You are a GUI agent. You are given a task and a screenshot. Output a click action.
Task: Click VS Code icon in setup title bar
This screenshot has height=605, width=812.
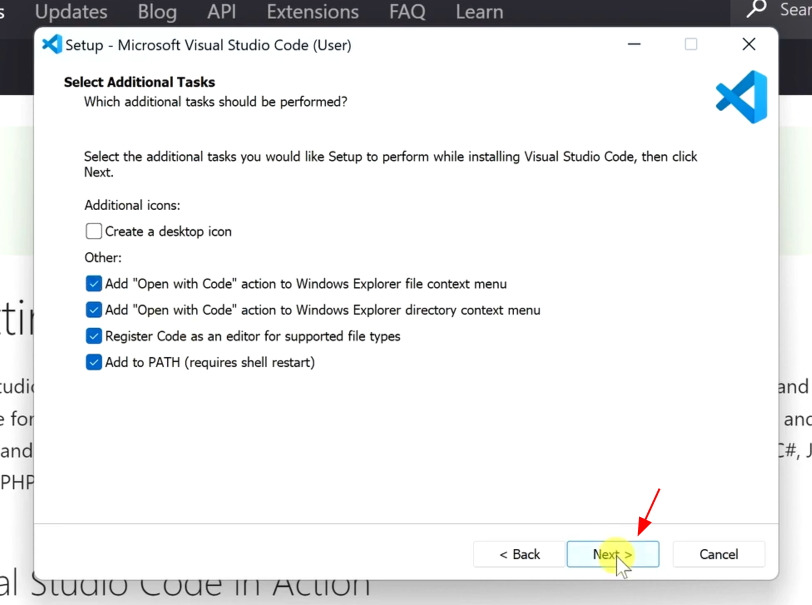tap(52, 45)
